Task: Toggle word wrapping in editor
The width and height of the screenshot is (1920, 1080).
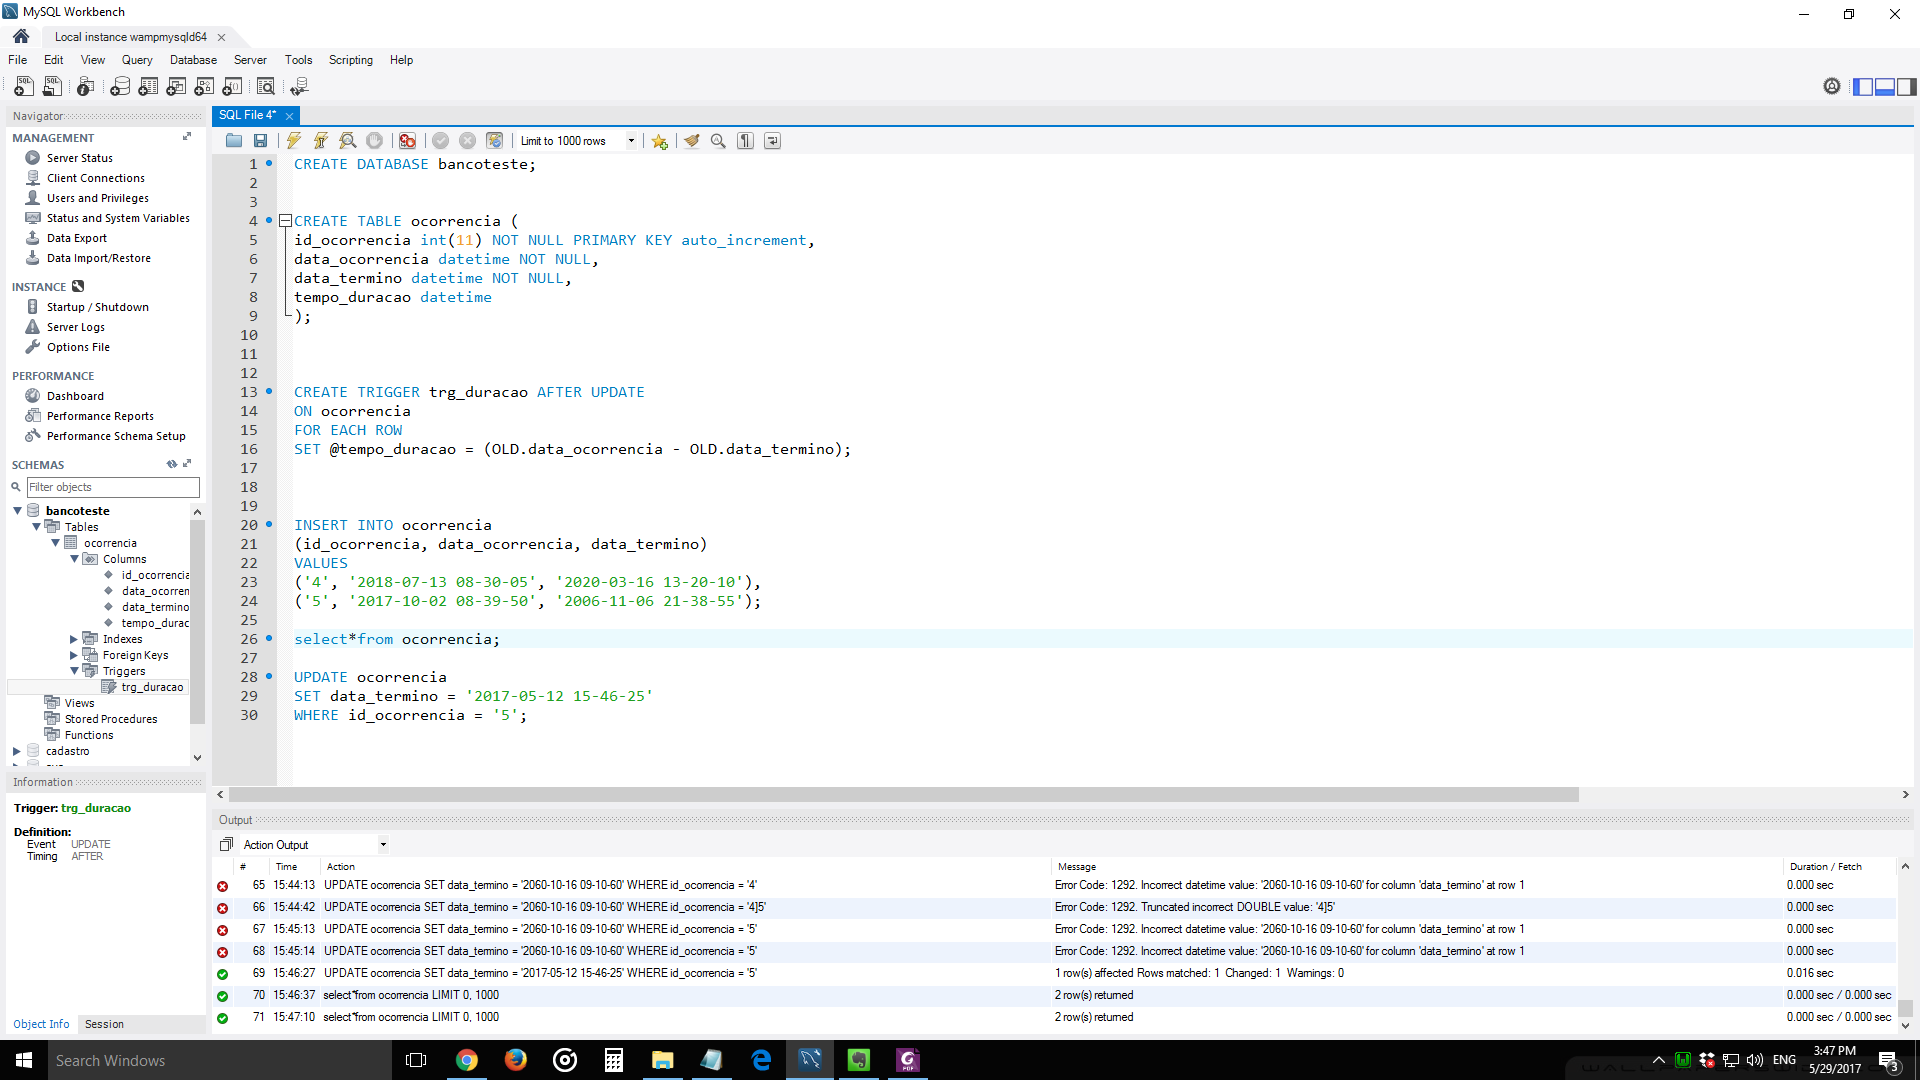Action: 772,141
